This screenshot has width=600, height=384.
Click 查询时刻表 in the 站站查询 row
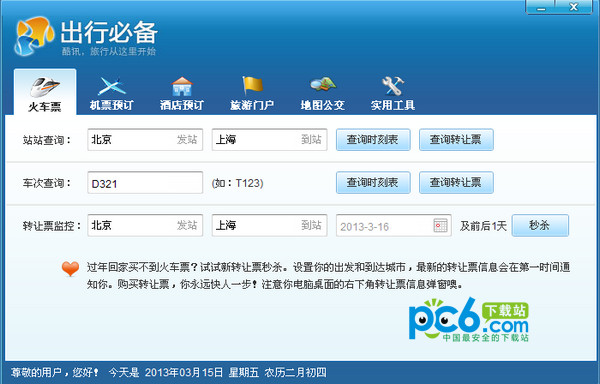click(373, 140)
